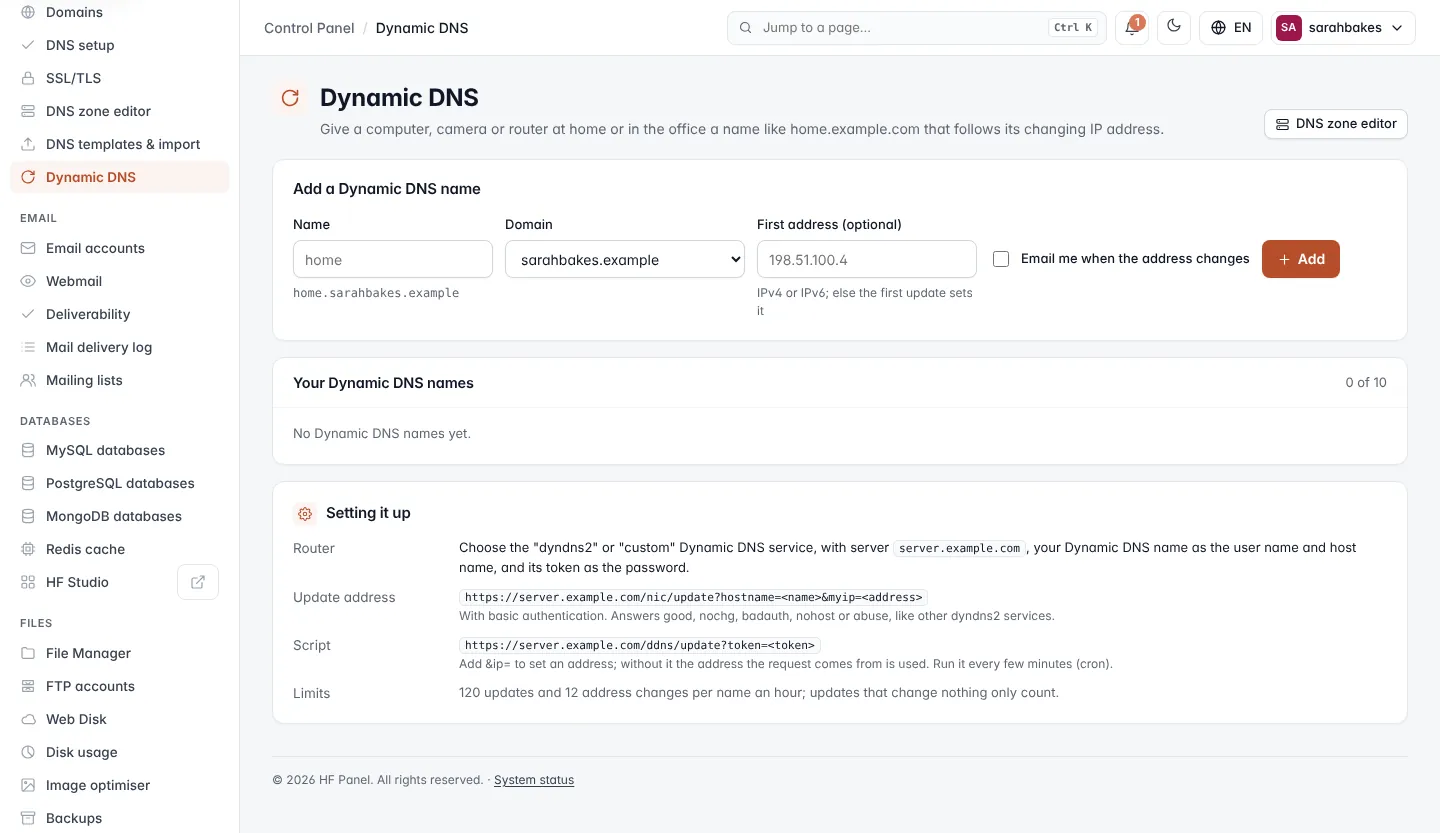This screenshot has height=833, width=1440.
Task: Click the update address URL text
Action: 694,597
